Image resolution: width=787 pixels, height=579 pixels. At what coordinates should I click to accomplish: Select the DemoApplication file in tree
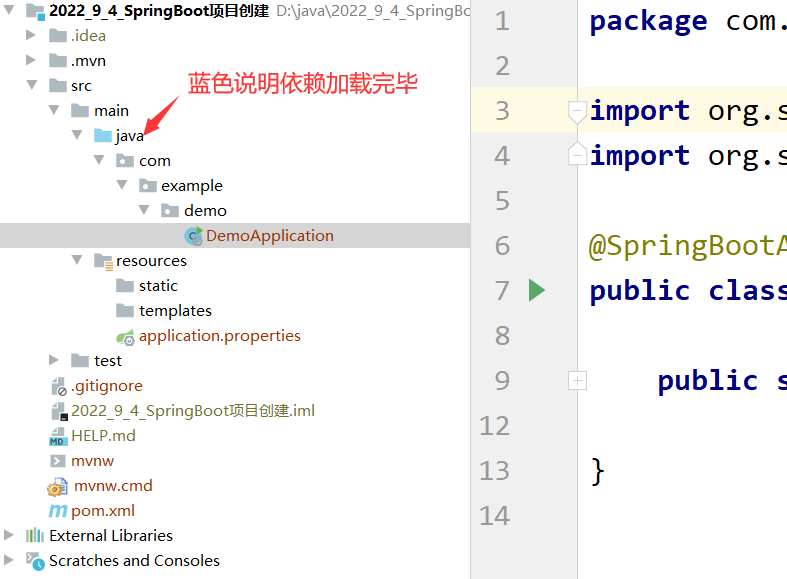pyautogui.click(x=270, y=235)
